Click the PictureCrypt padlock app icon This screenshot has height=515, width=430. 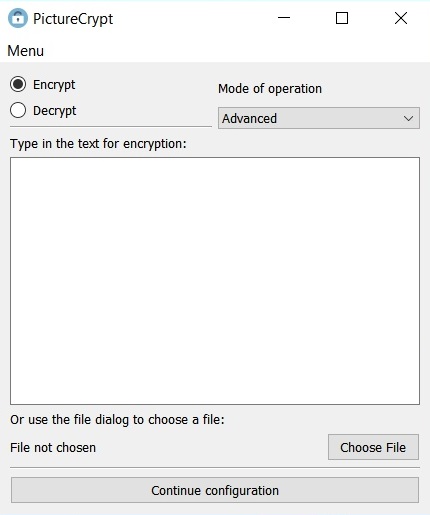coord(18,18)
